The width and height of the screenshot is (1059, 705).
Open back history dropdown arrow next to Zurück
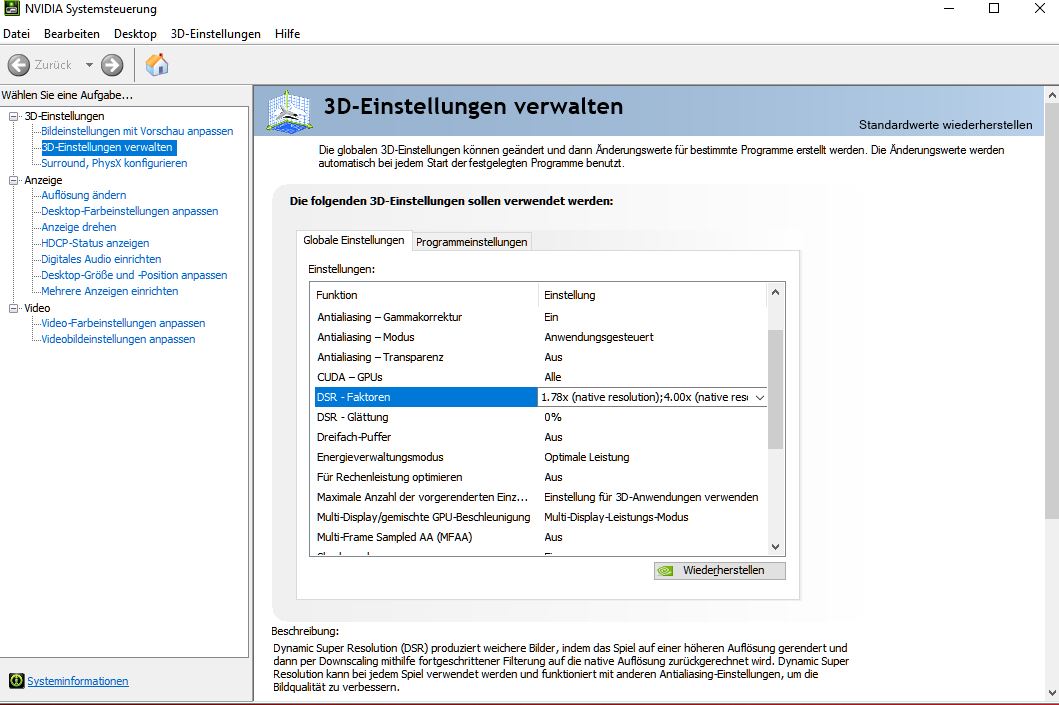pyautogui.click(x=89, y=65)
